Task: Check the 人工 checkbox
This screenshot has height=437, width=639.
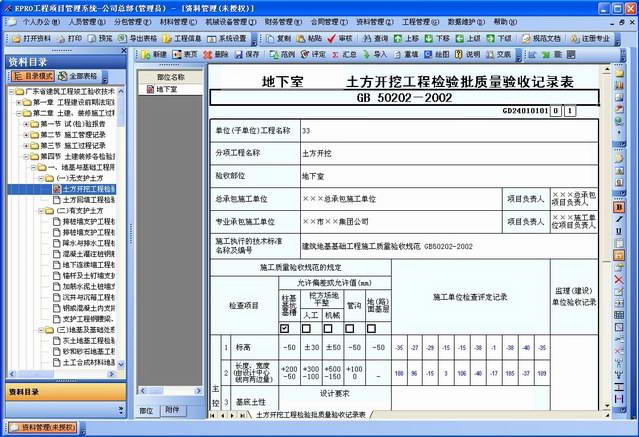Action: click(x=306, y=328)
